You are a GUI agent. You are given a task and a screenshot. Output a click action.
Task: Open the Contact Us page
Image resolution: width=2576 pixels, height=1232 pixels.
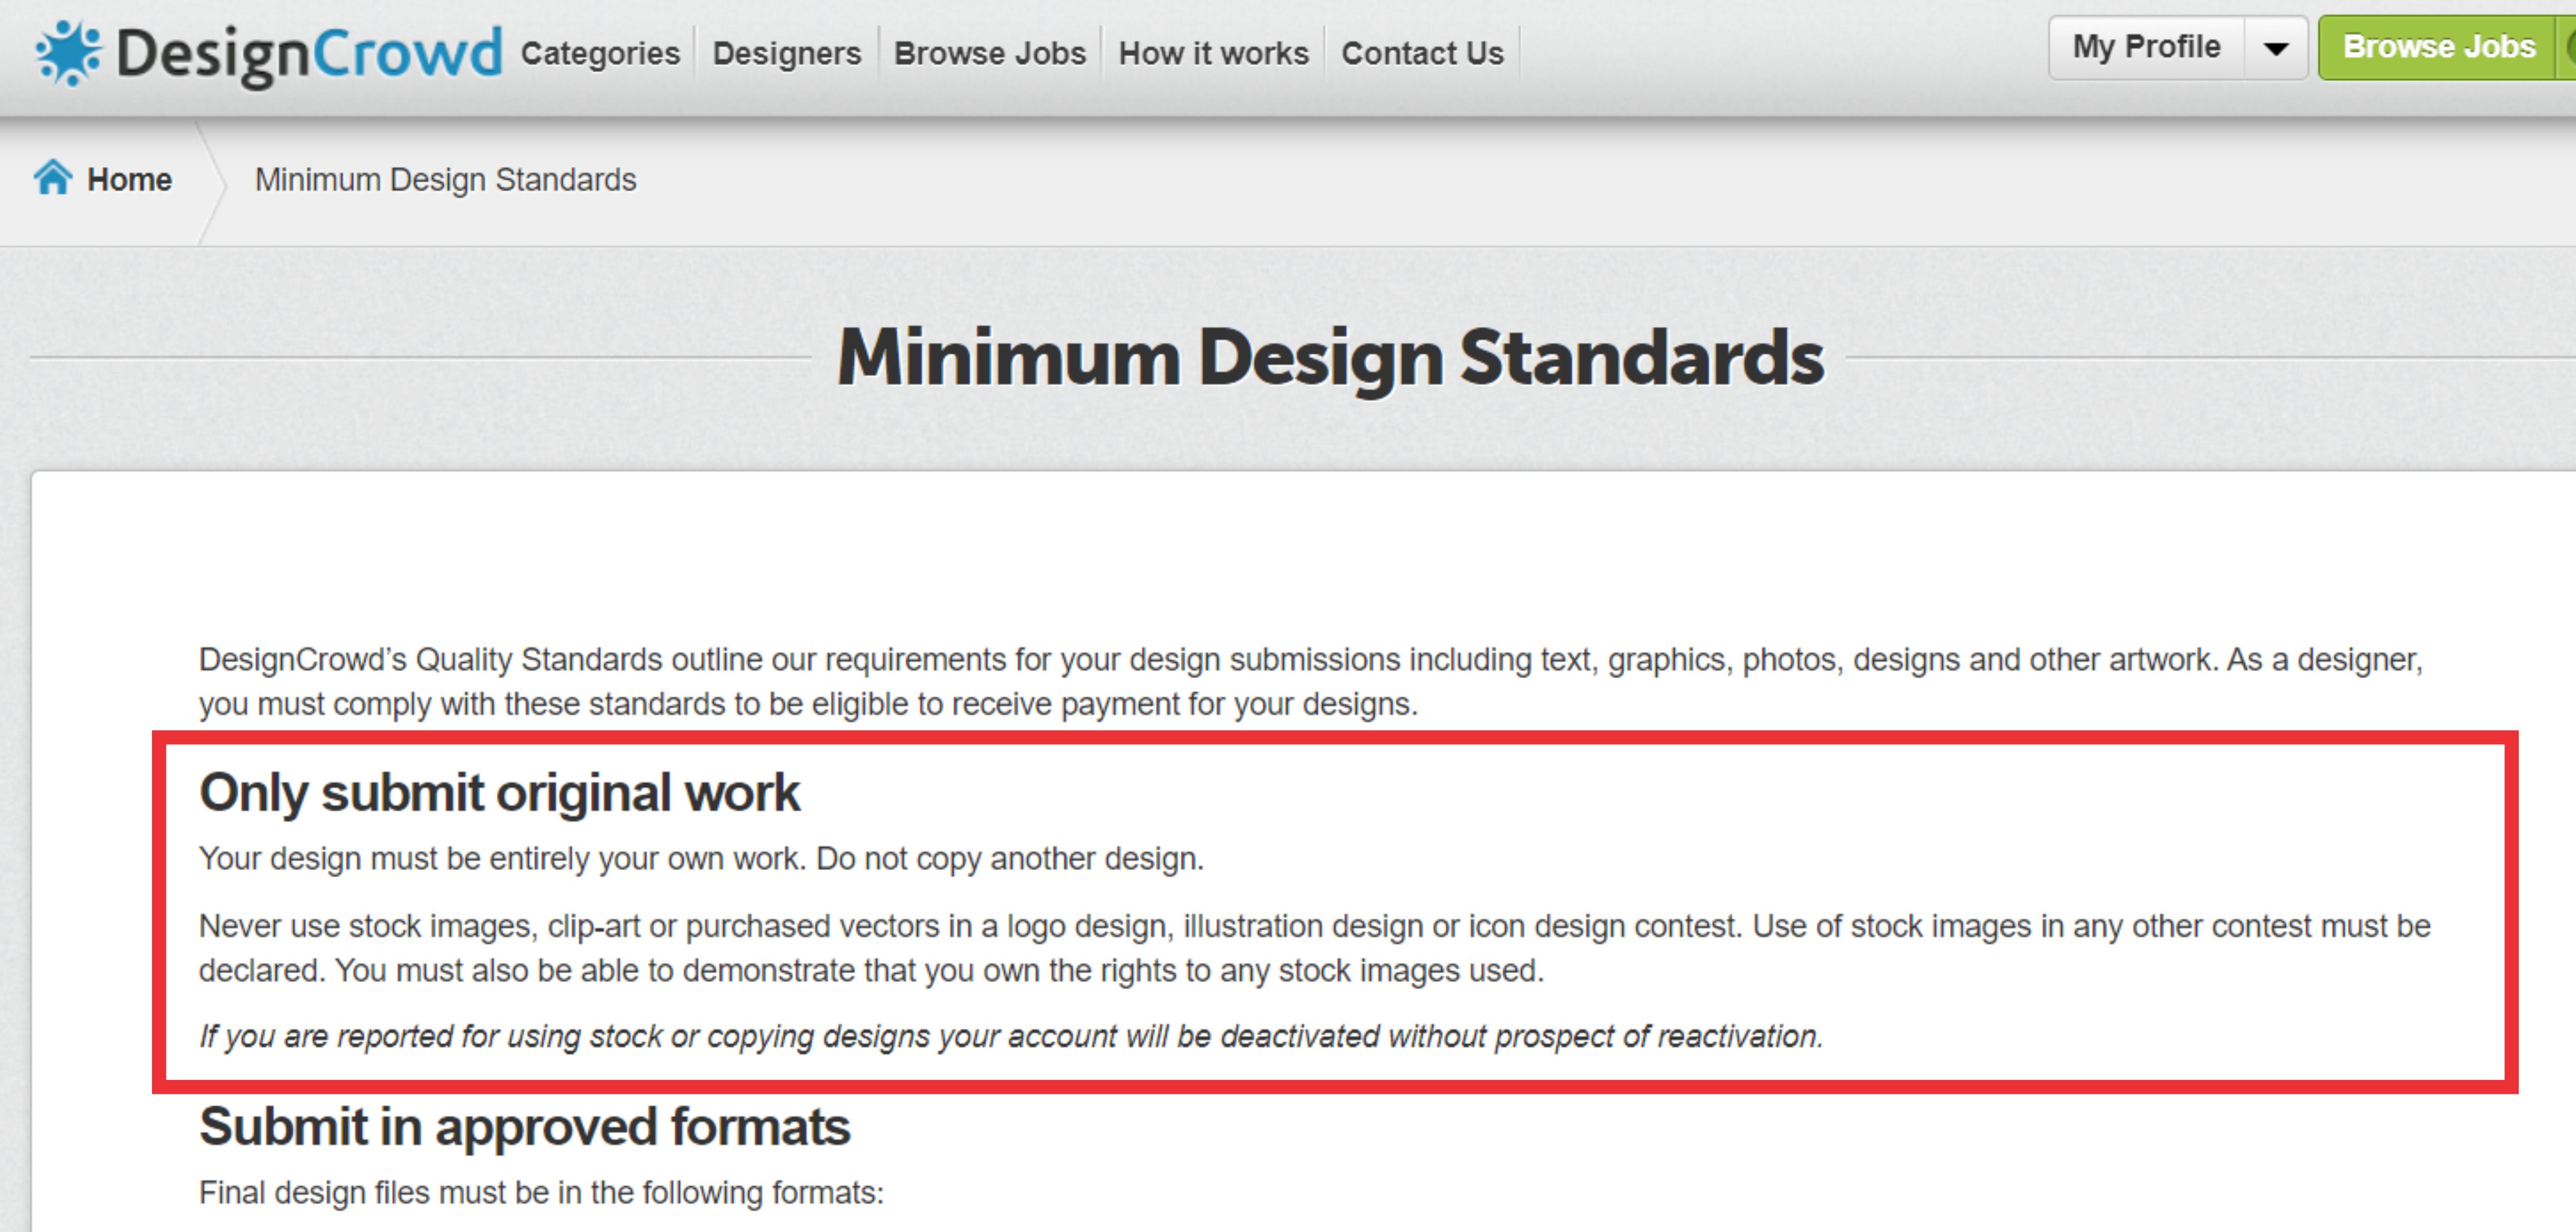point(1422,53)
